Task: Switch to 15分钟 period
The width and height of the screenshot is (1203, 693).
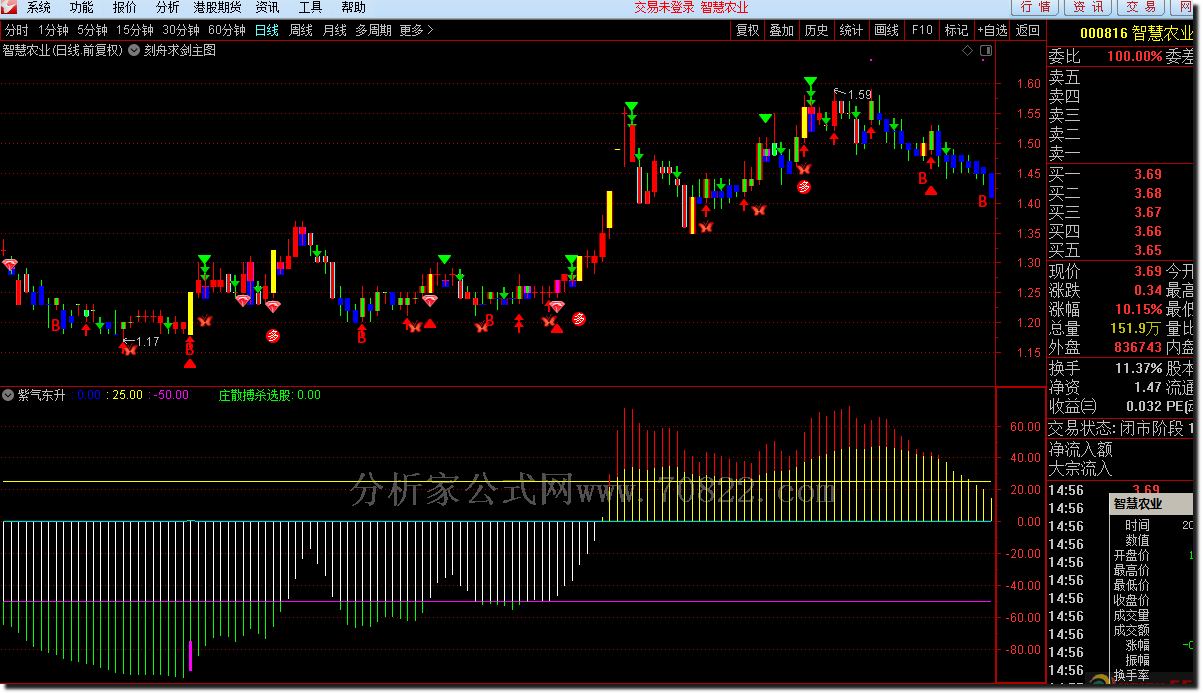Action: coord(135,30)
